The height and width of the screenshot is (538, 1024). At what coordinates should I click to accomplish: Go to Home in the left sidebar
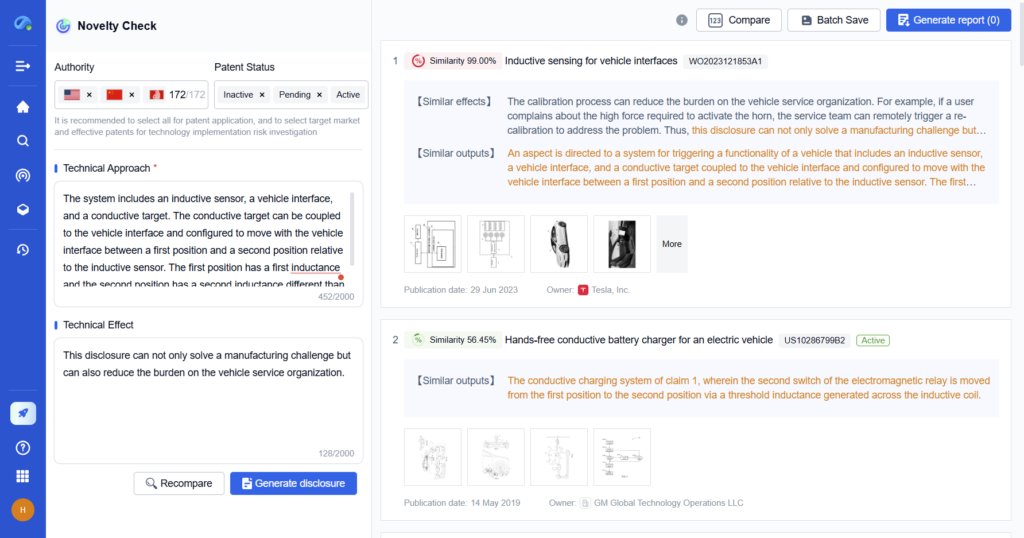point(22,107)
